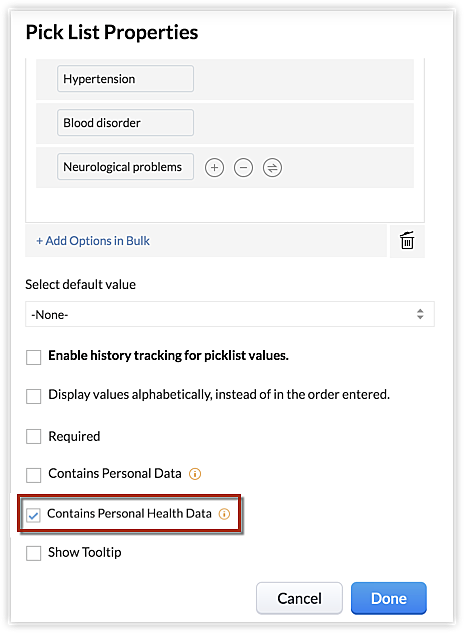Uncheck Contains Personal Health Data
This screenshot has height=633, width=464.
pos(33,515)
